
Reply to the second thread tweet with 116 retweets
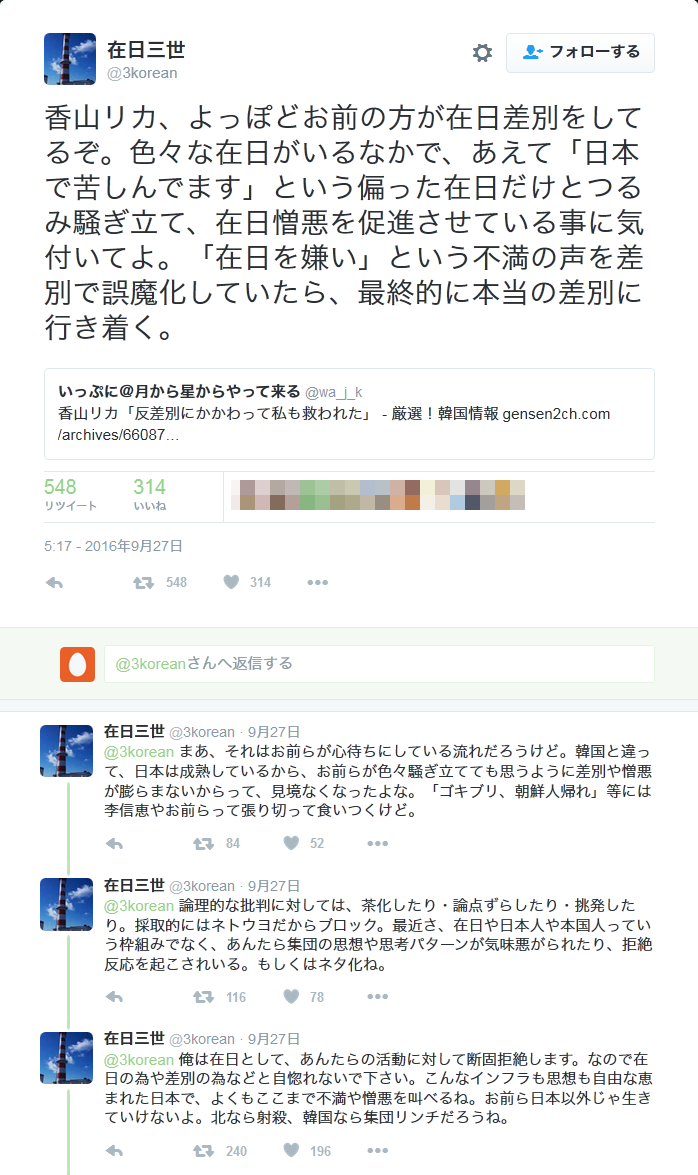[x=114, y=997]
